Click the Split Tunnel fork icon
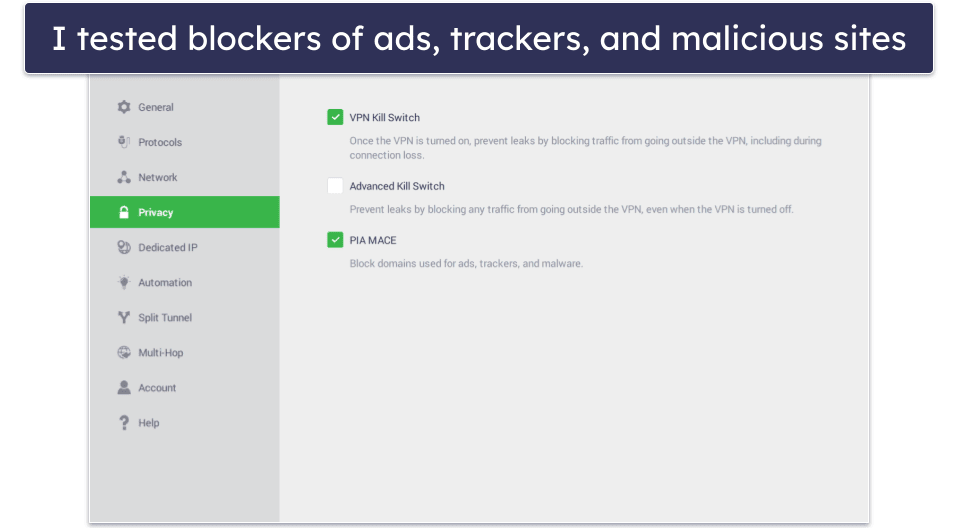Image resolution: width=957 pixels, height=528 pixels. (x=124, y=317)
